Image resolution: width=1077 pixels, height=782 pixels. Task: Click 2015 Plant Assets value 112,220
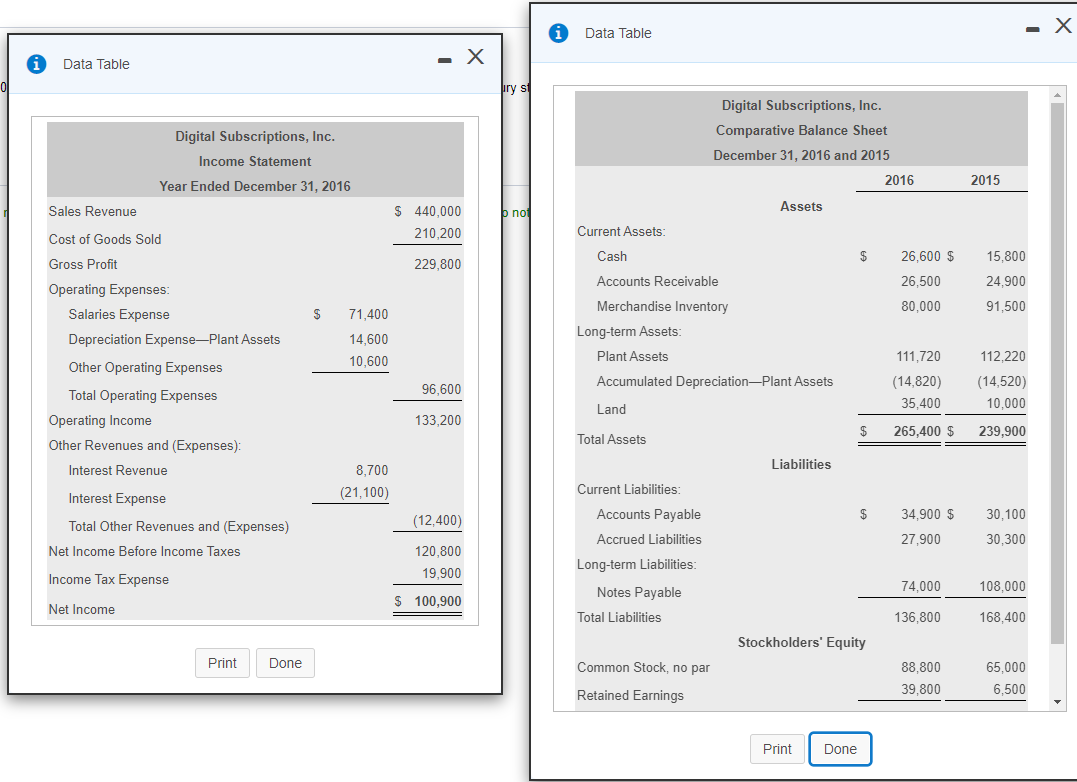(x=1003, y=356)
